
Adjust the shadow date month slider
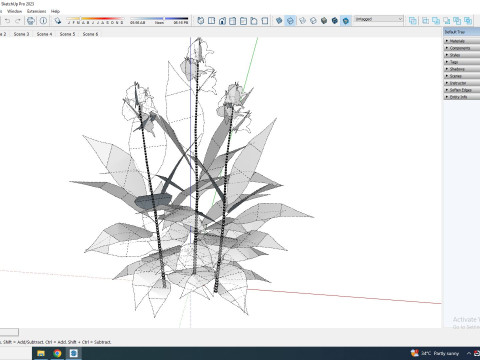coord(95,21)
